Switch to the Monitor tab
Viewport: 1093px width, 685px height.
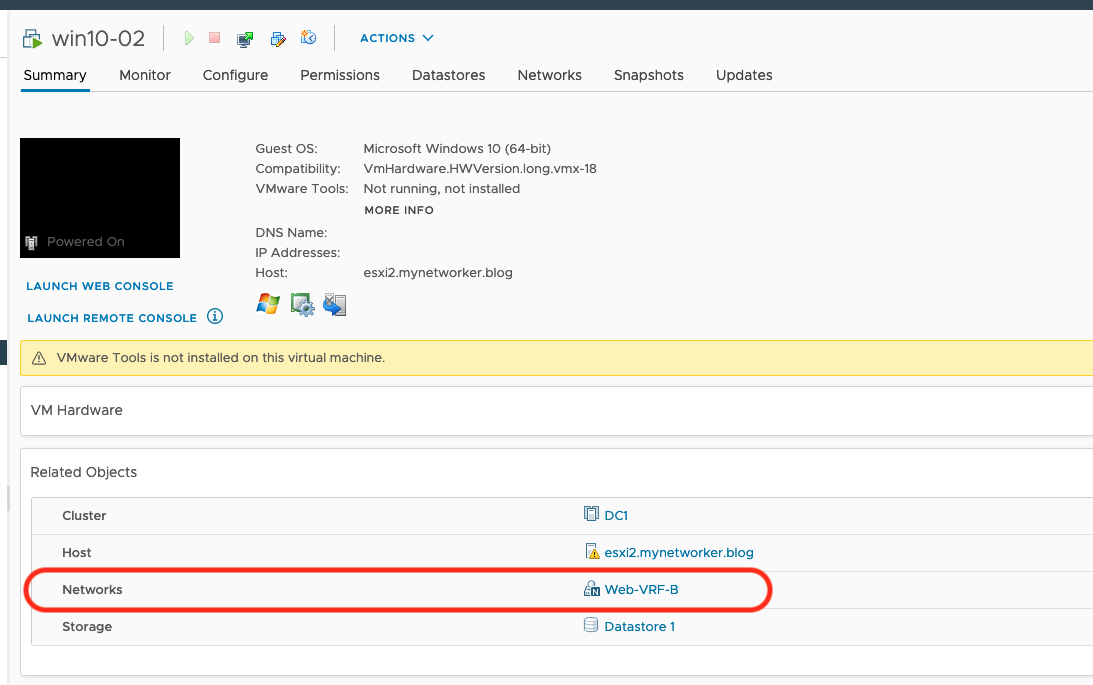[145, 75]
